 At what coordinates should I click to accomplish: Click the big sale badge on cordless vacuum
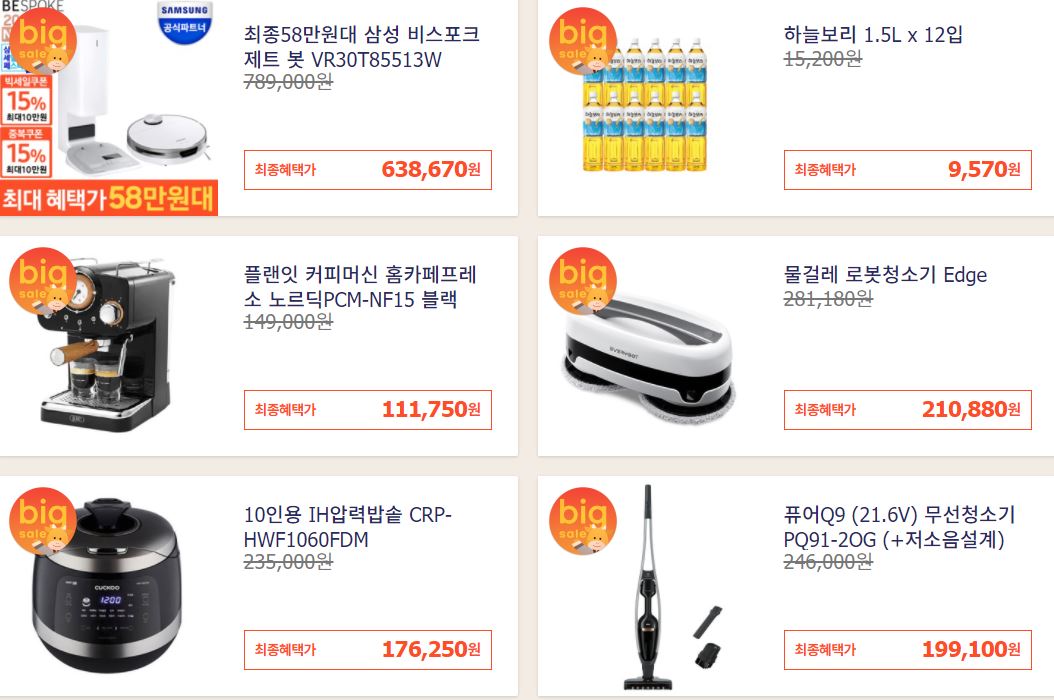(x=583, y=521)
